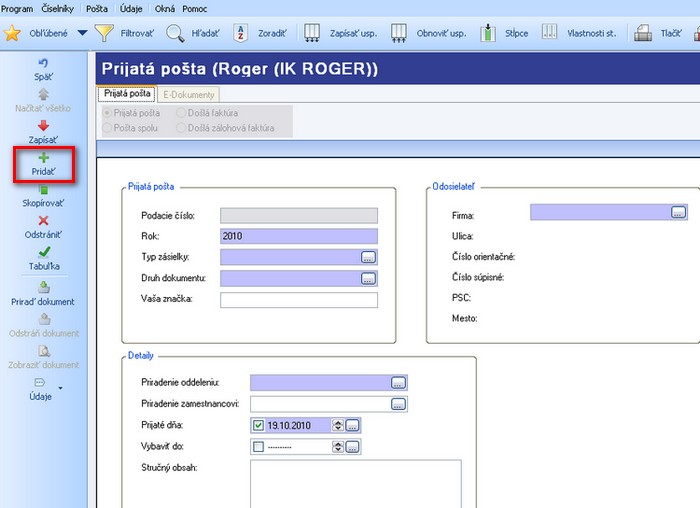This screenshot has width=700, height=508.
Task: Click the Údaje sidebar icon
Action: click(40, 383)
